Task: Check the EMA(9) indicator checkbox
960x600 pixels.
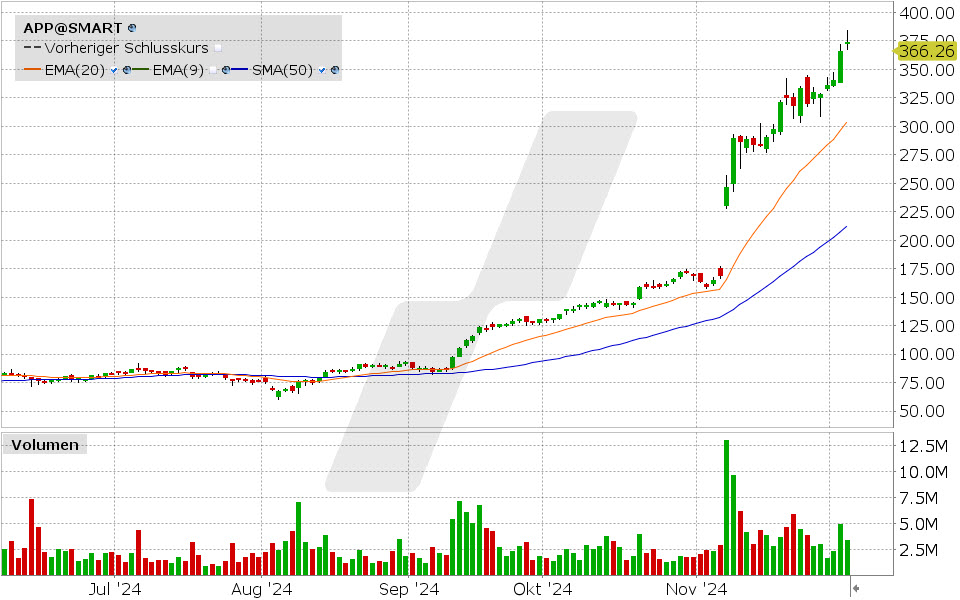Action: coord(212,70)
